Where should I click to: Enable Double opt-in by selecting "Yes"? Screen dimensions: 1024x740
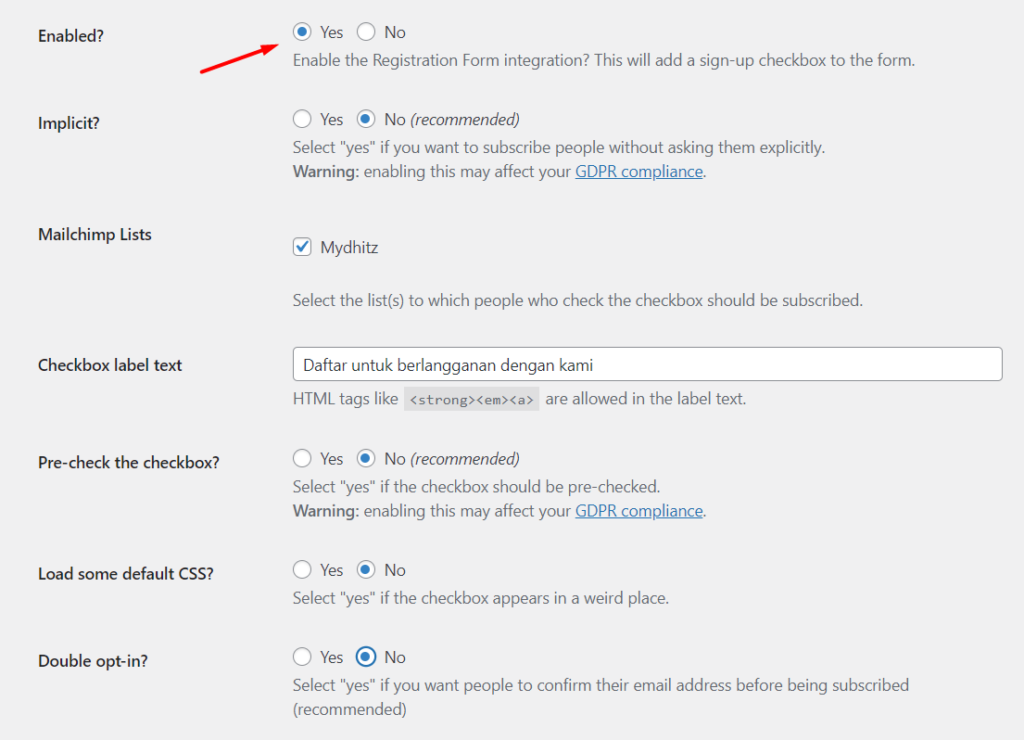303,657
